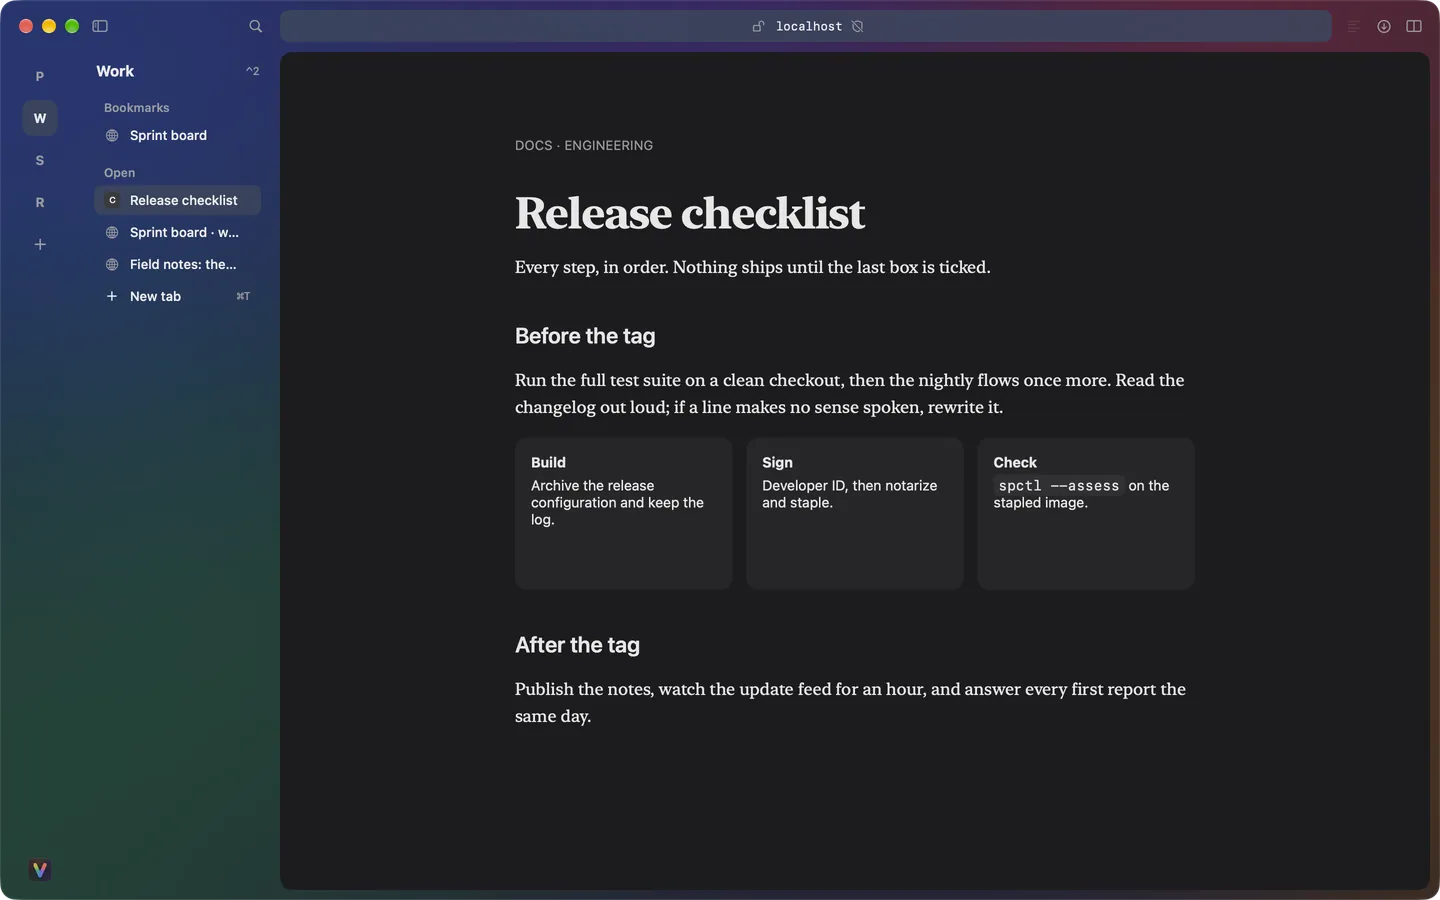1440x900 pixels.
Task: Switch to the Field notes tab
Action: tap(178, 264)
